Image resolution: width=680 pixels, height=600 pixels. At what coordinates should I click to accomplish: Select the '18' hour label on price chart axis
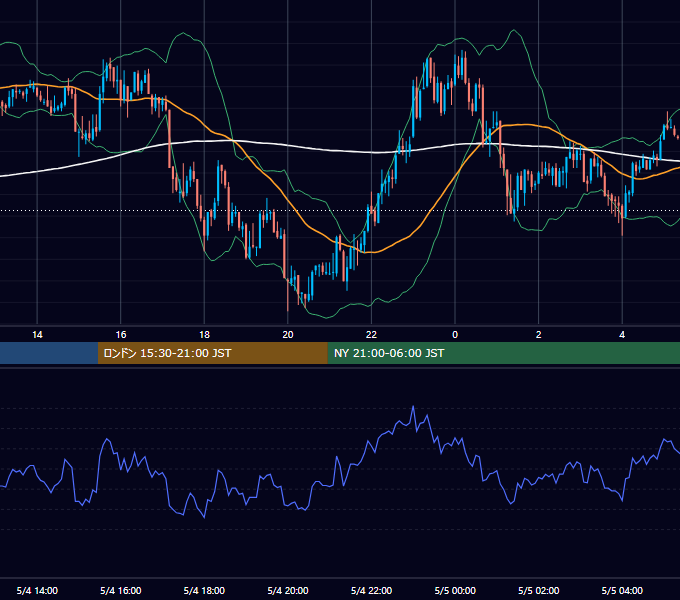click(x=204, y=335)
